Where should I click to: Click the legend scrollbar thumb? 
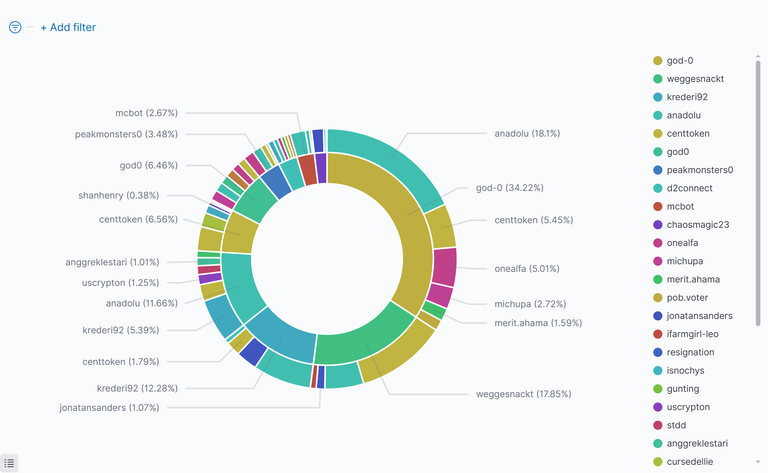(758, 191)
